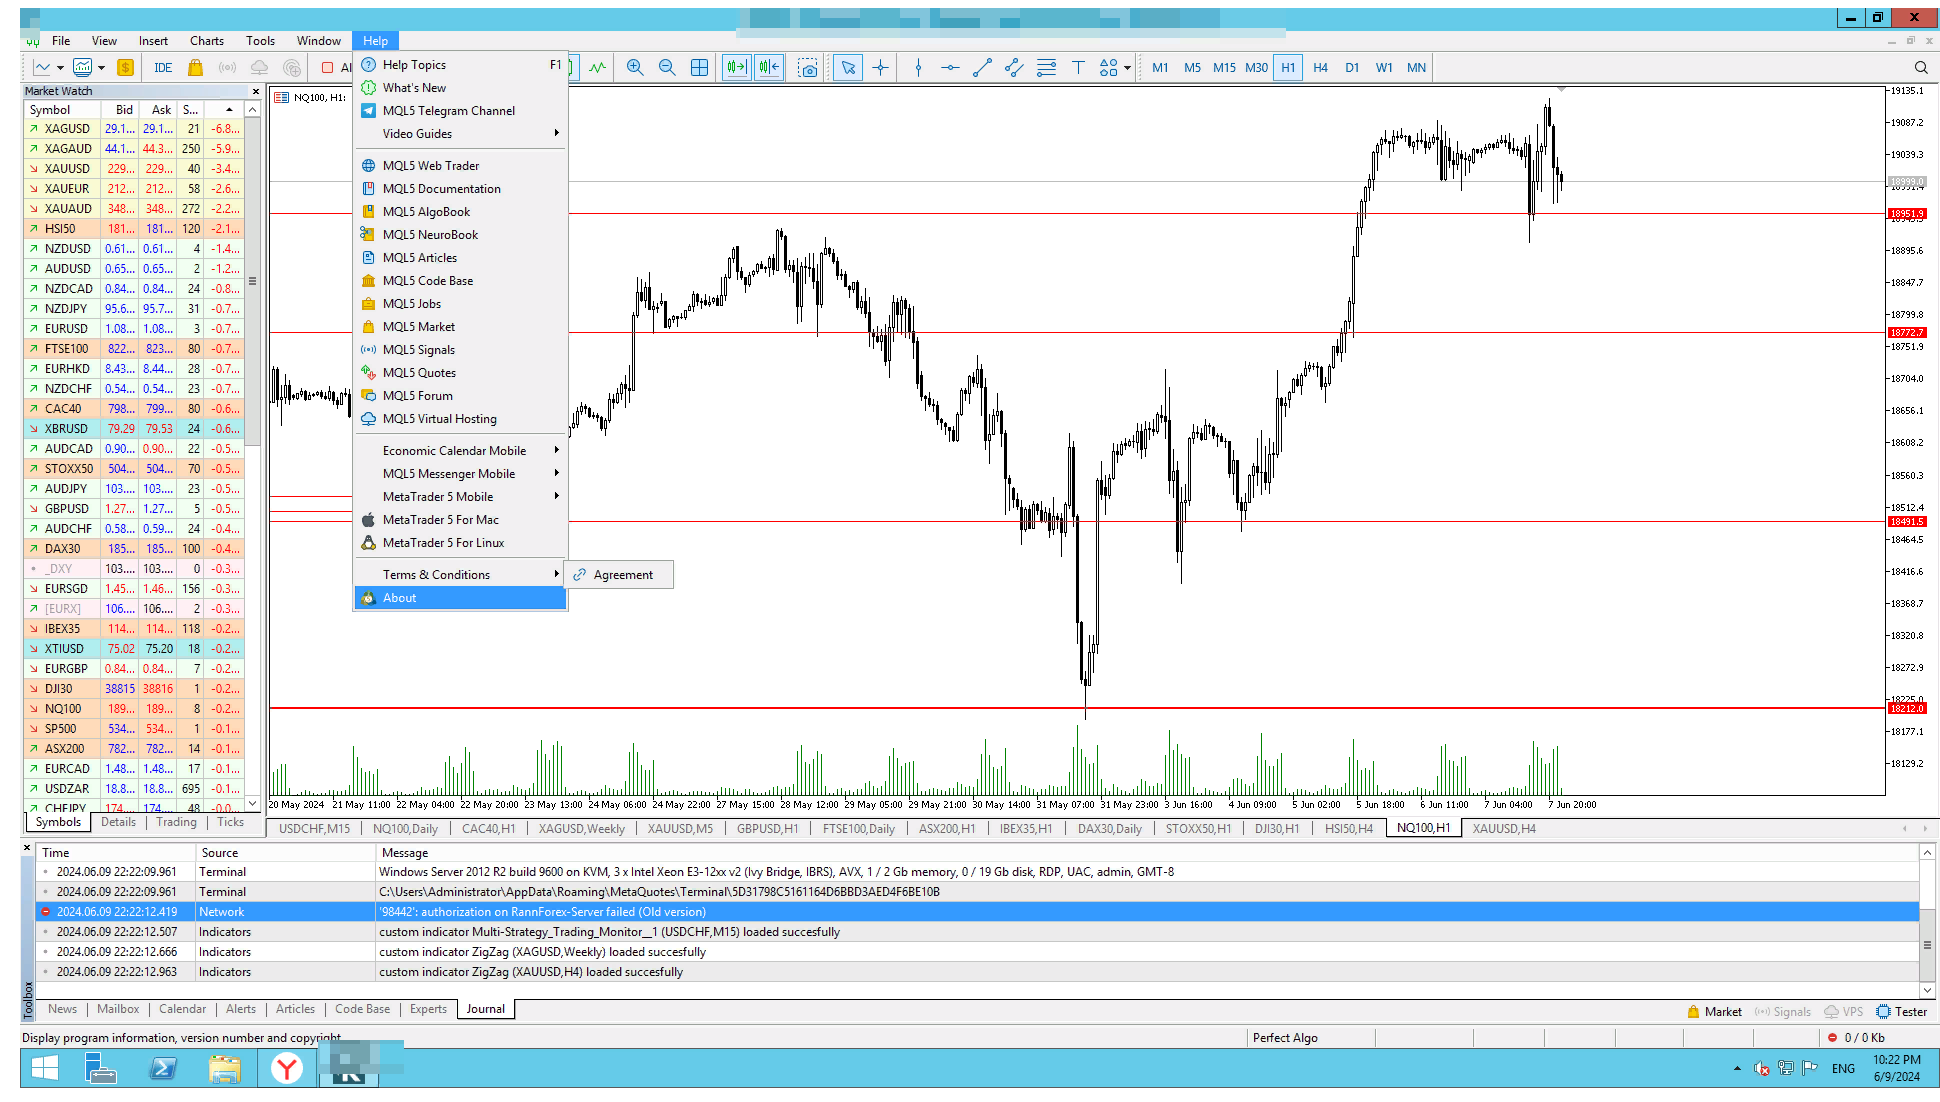
Task: Select the crosshair tool
Action: [x=880, y=68]
